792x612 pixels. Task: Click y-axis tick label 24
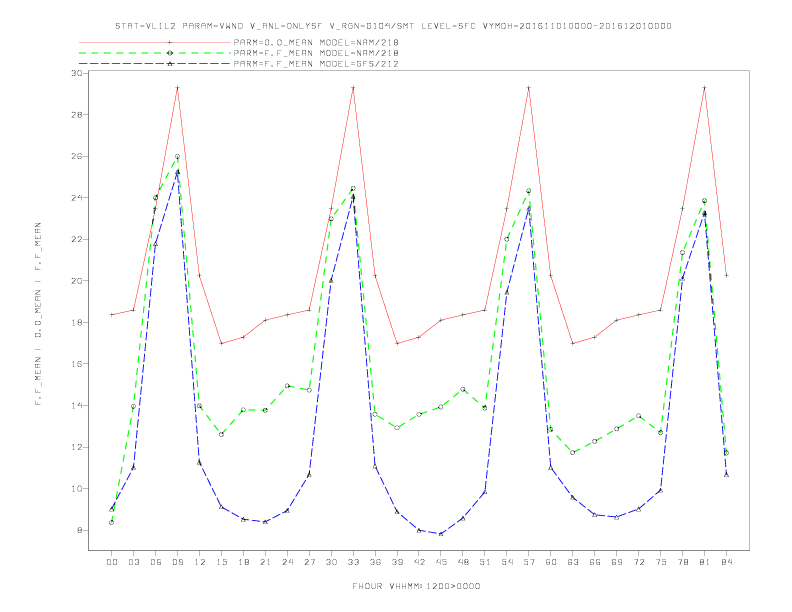coord(77,197)
